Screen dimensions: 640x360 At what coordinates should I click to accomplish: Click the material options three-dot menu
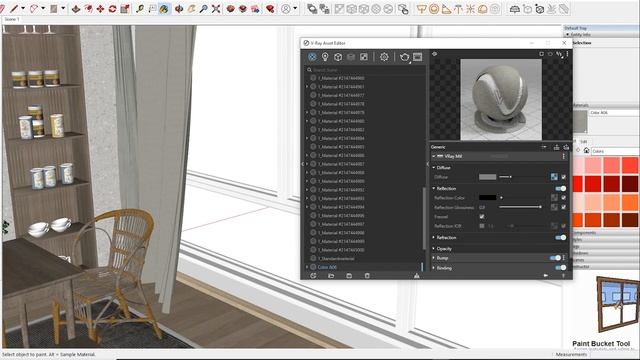pyautogui.click(x=564, y=156)
